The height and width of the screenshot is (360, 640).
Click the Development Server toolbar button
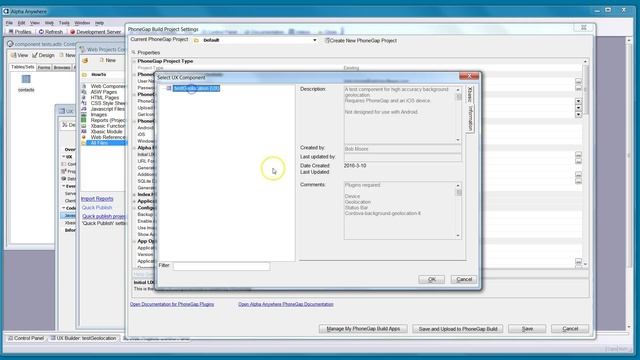pos(96,31)
